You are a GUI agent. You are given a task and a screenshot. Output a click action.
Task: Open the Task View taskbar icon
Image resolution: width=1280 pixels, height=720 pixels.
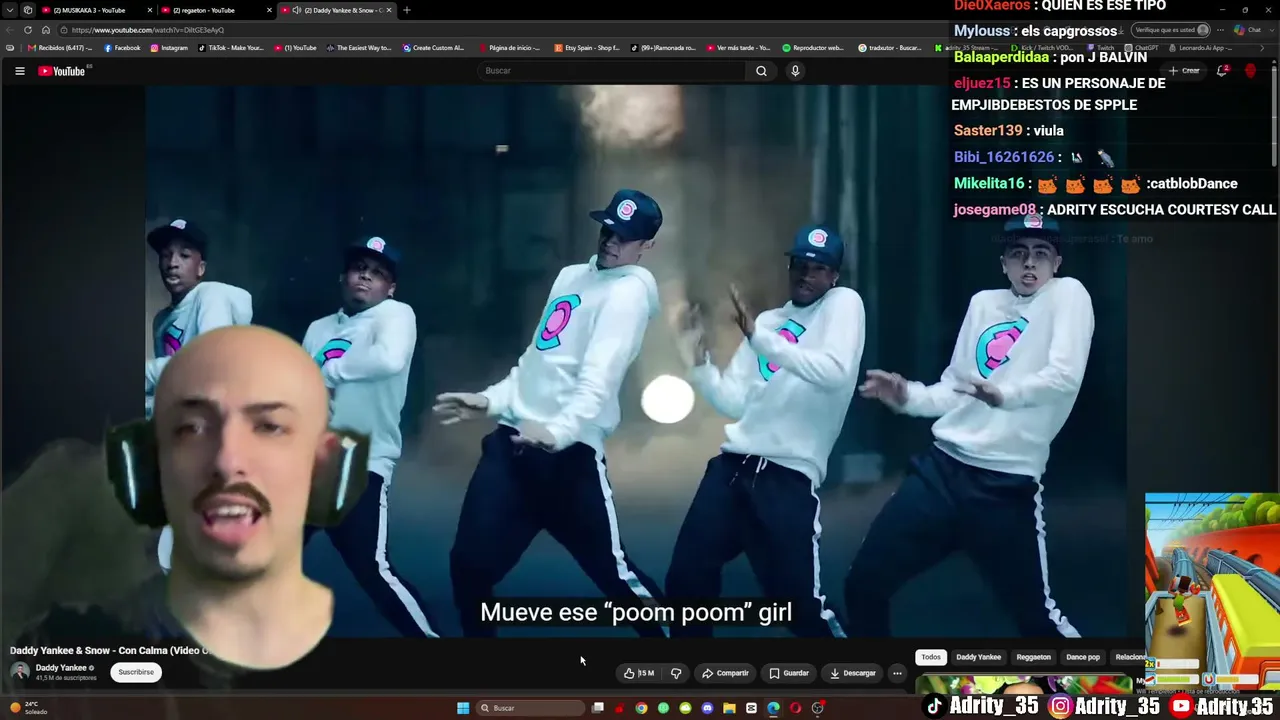coord(598,708)
